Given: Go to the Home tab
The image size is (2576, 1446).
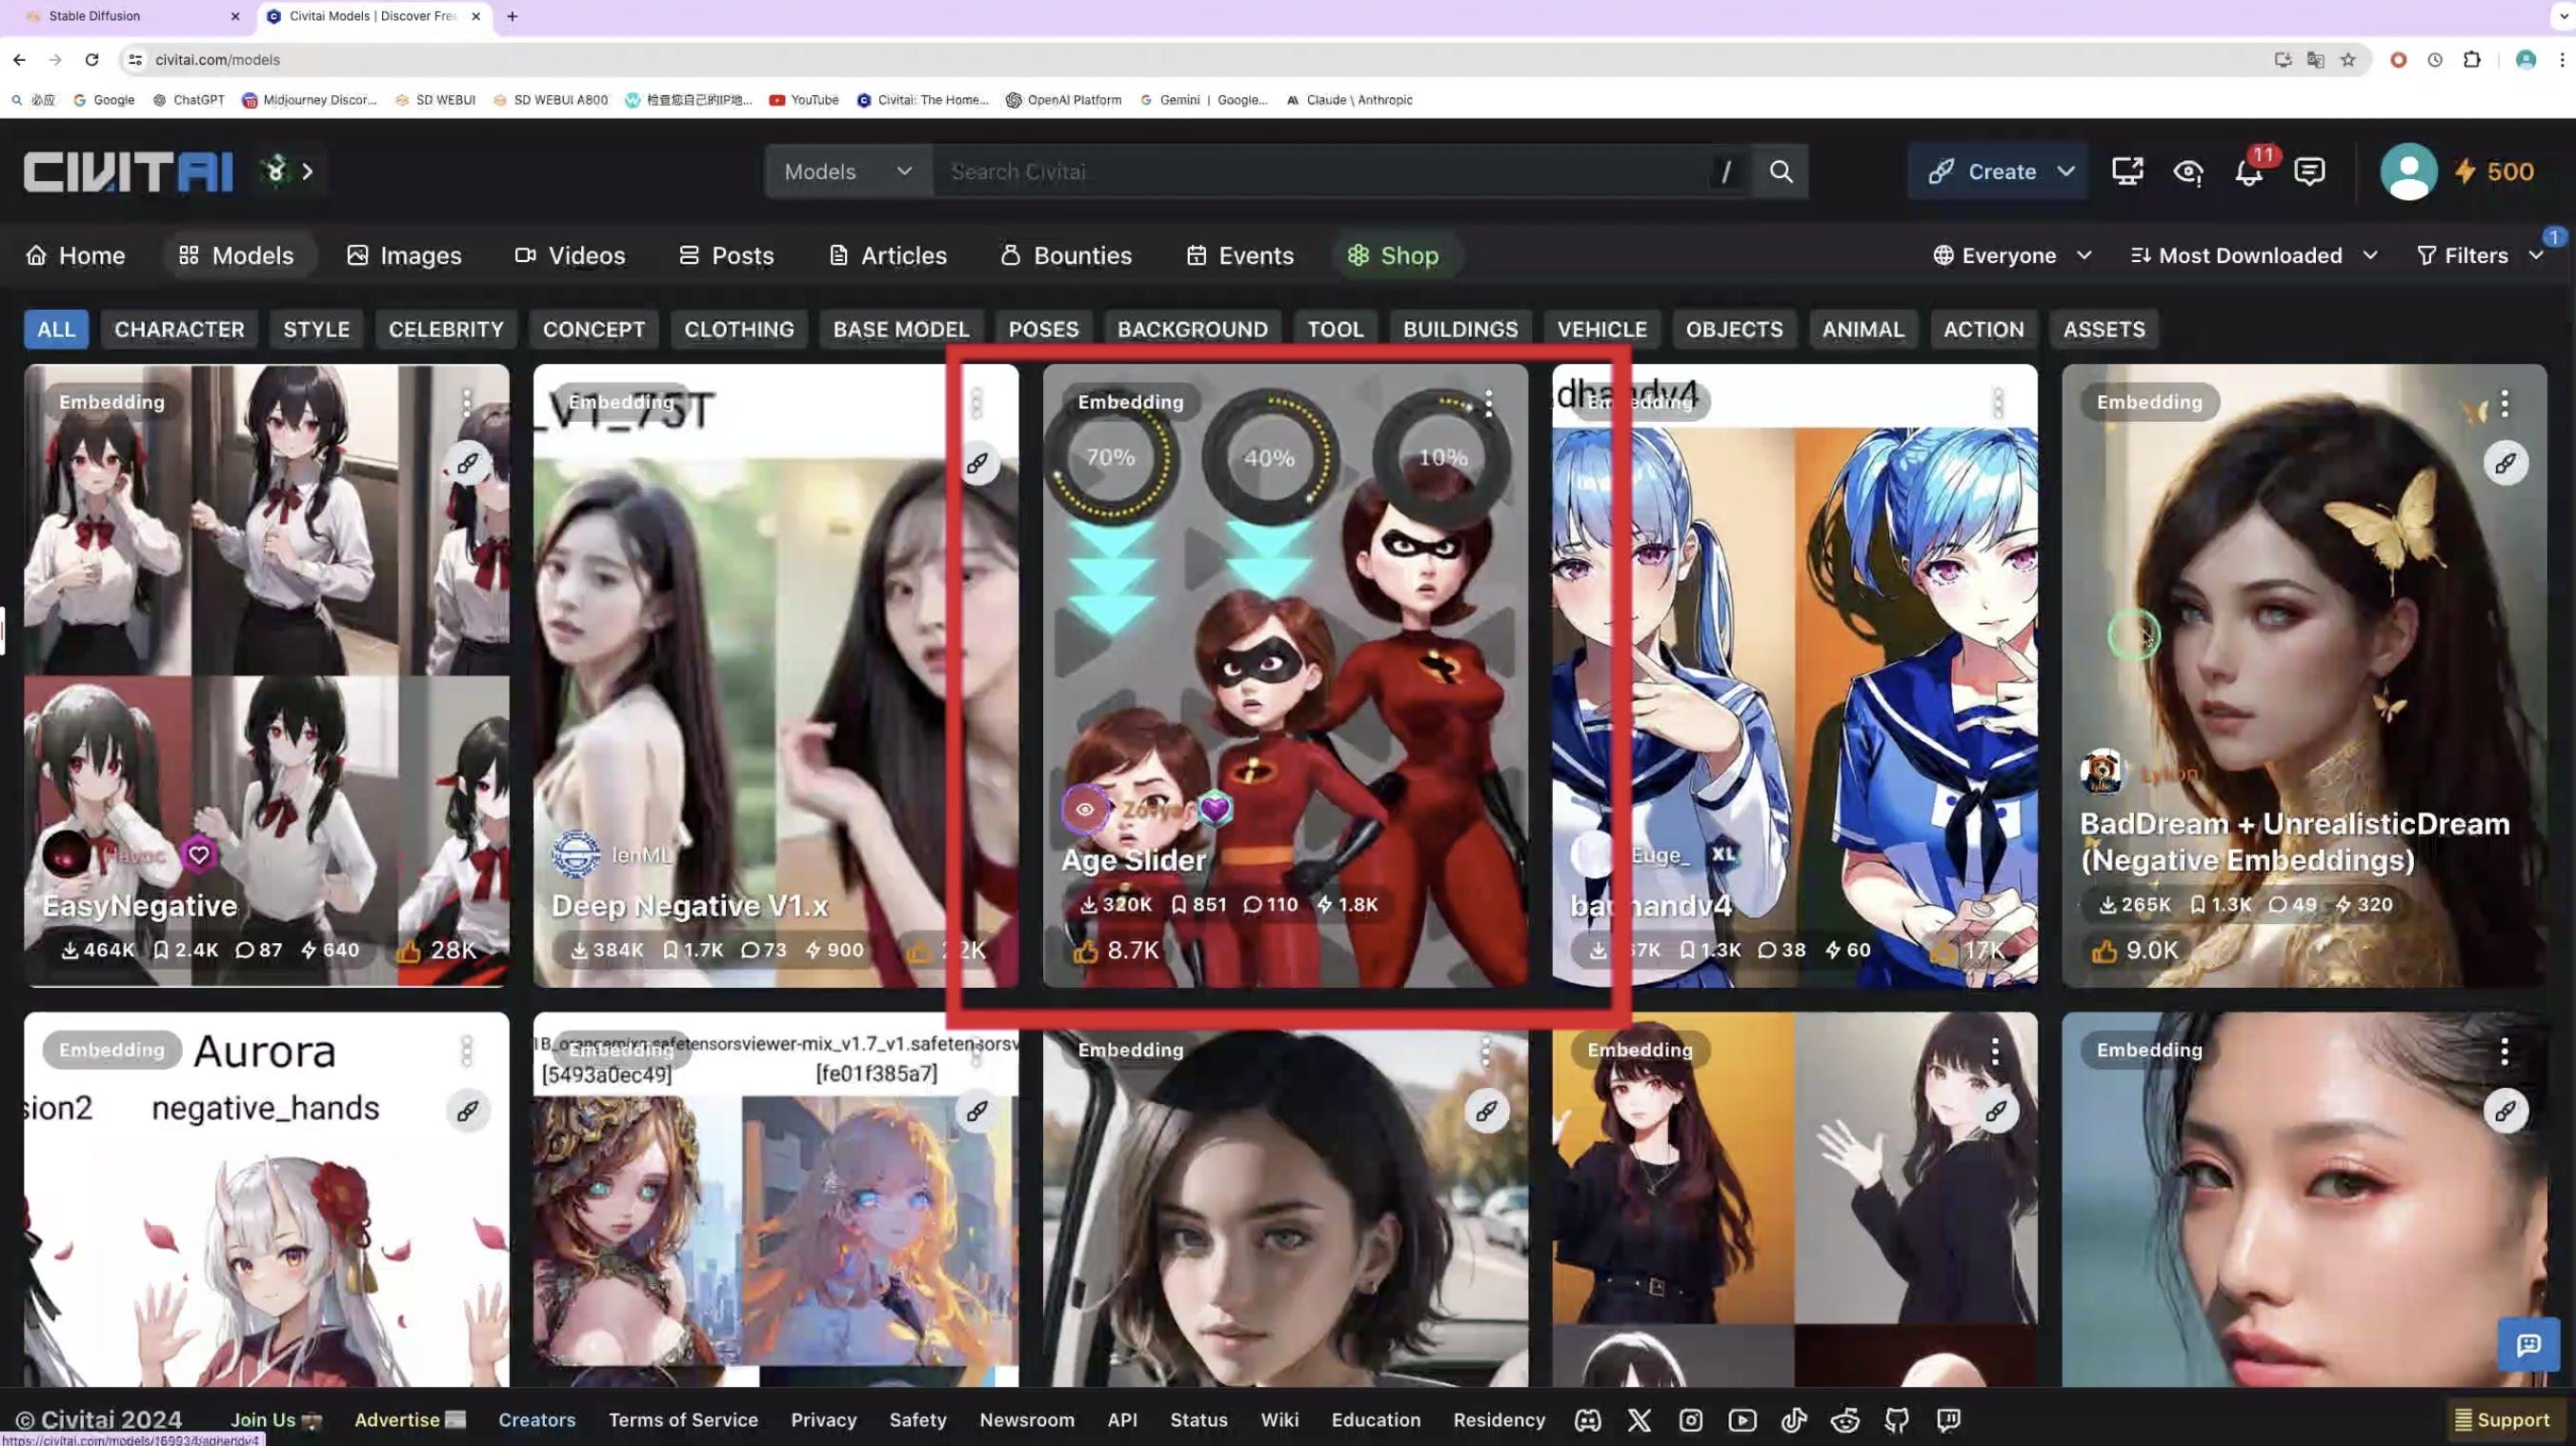Looking at the screenshot, I should click(76, 256).
